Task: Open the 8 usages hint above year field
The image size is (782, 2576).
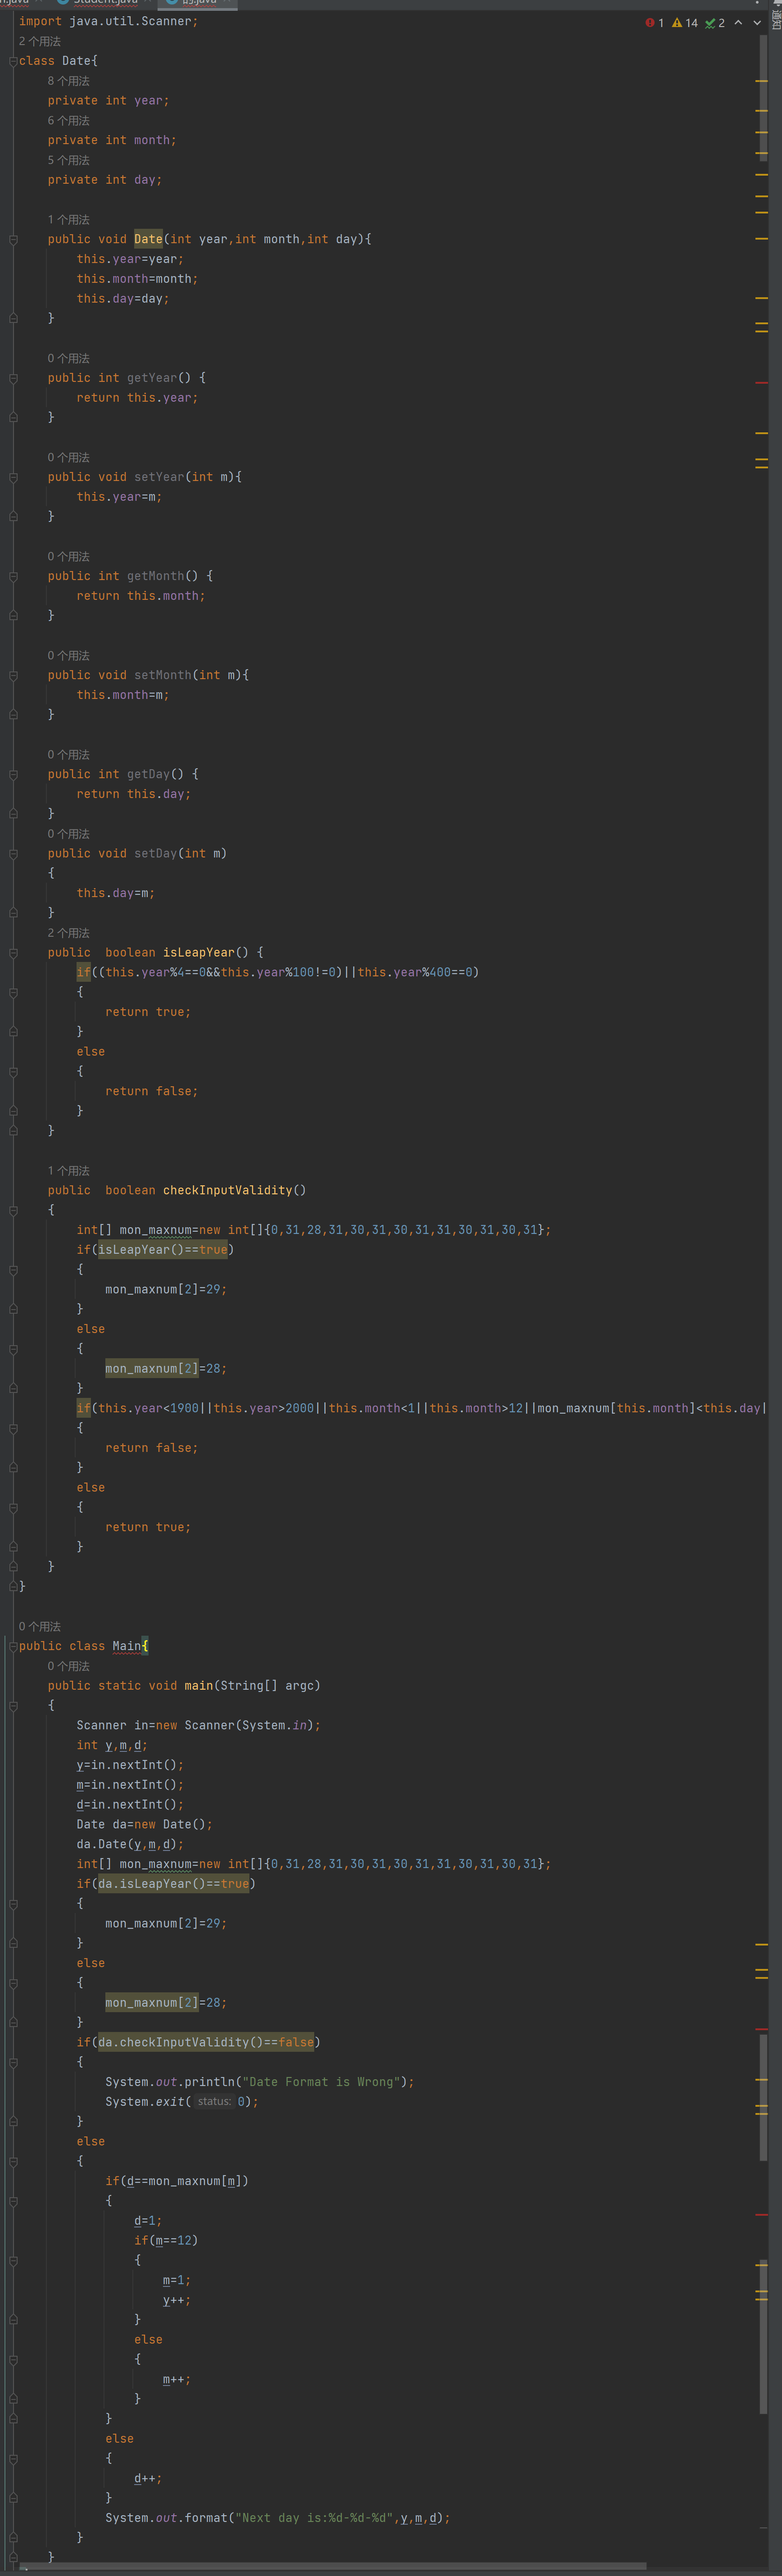Action: pos(69,81)
